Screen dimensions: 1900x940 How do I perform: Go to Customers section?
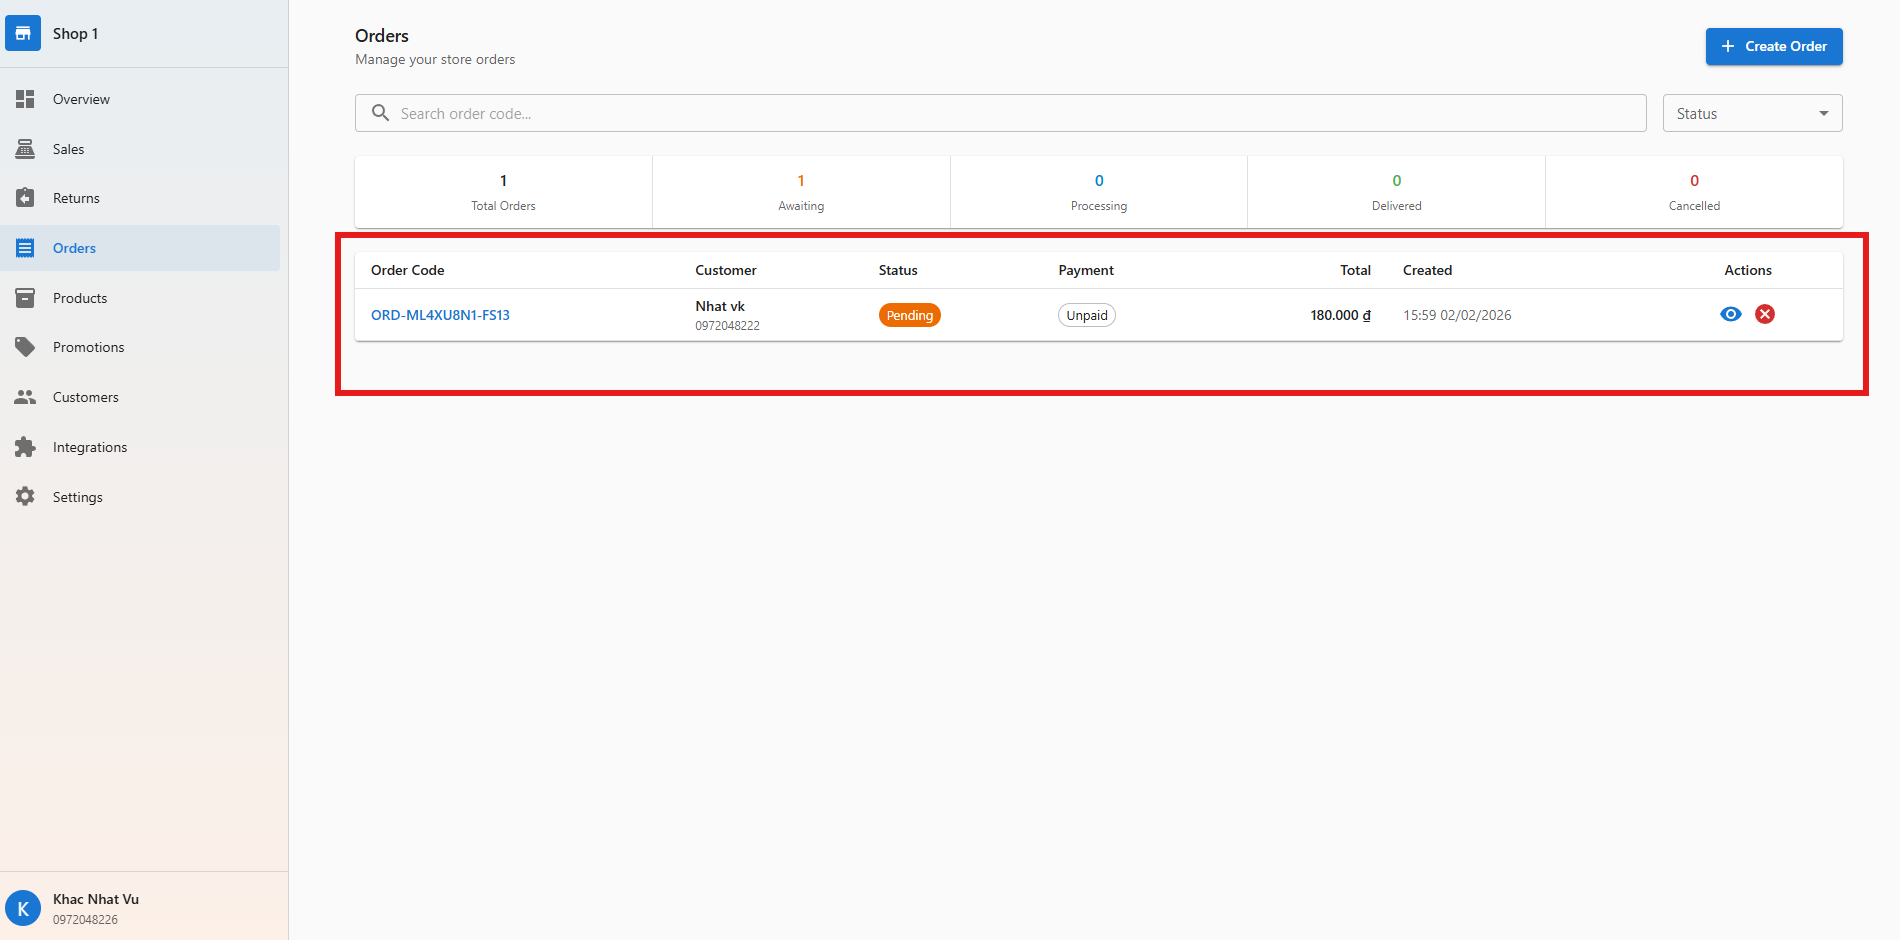pos(140,397)
